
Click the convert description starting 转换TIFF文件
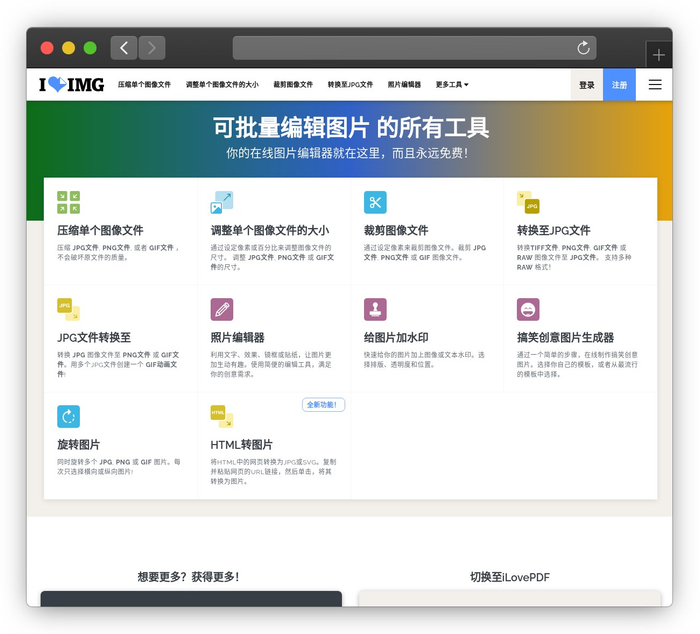pos(574,257)
